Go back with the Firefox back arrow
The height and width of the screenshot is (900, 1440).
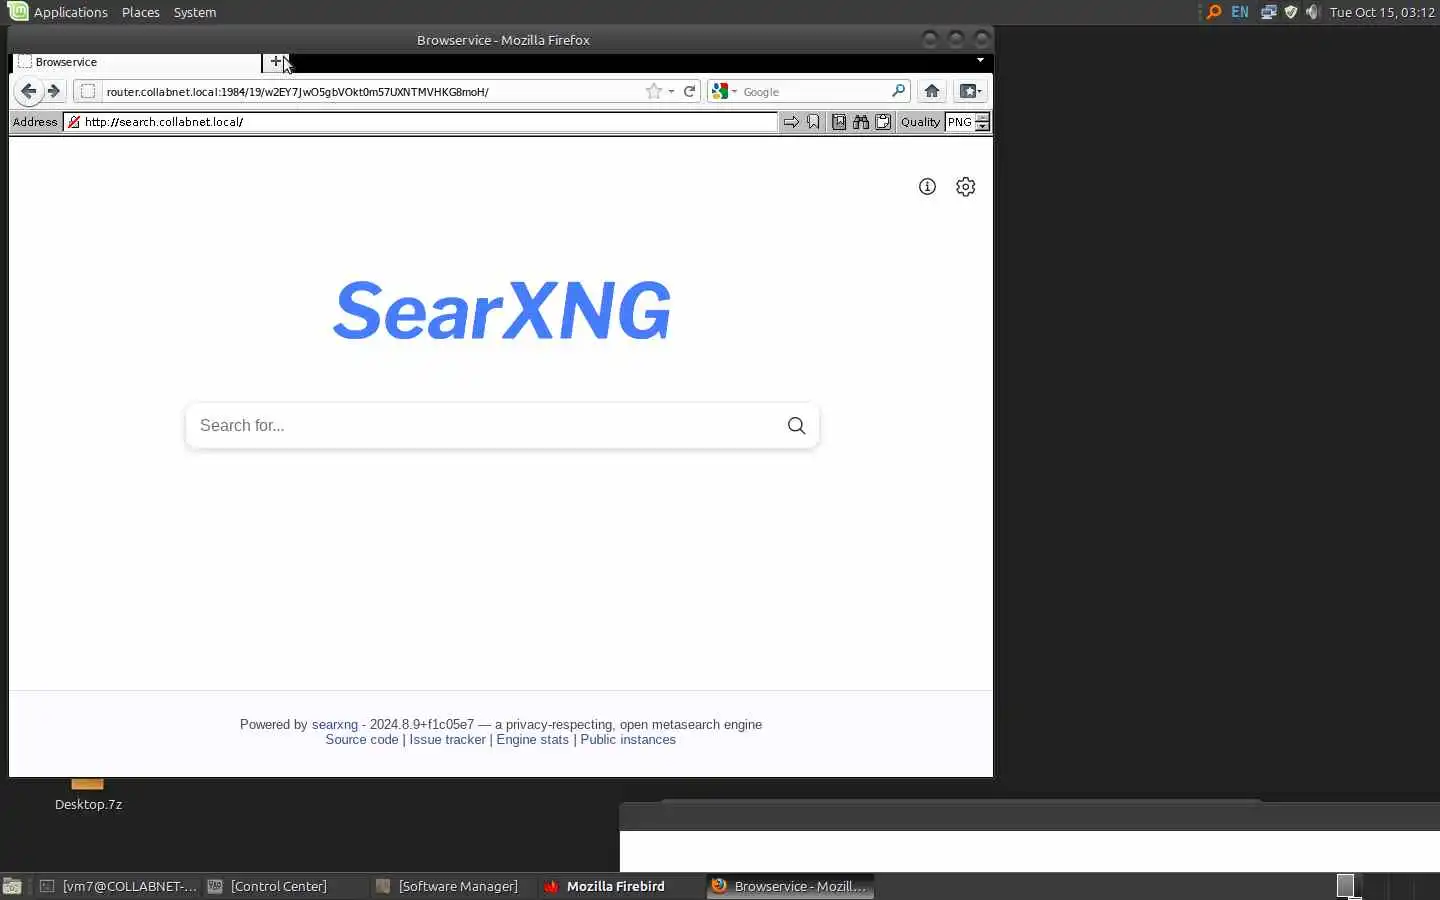click(x=28, y=91)
